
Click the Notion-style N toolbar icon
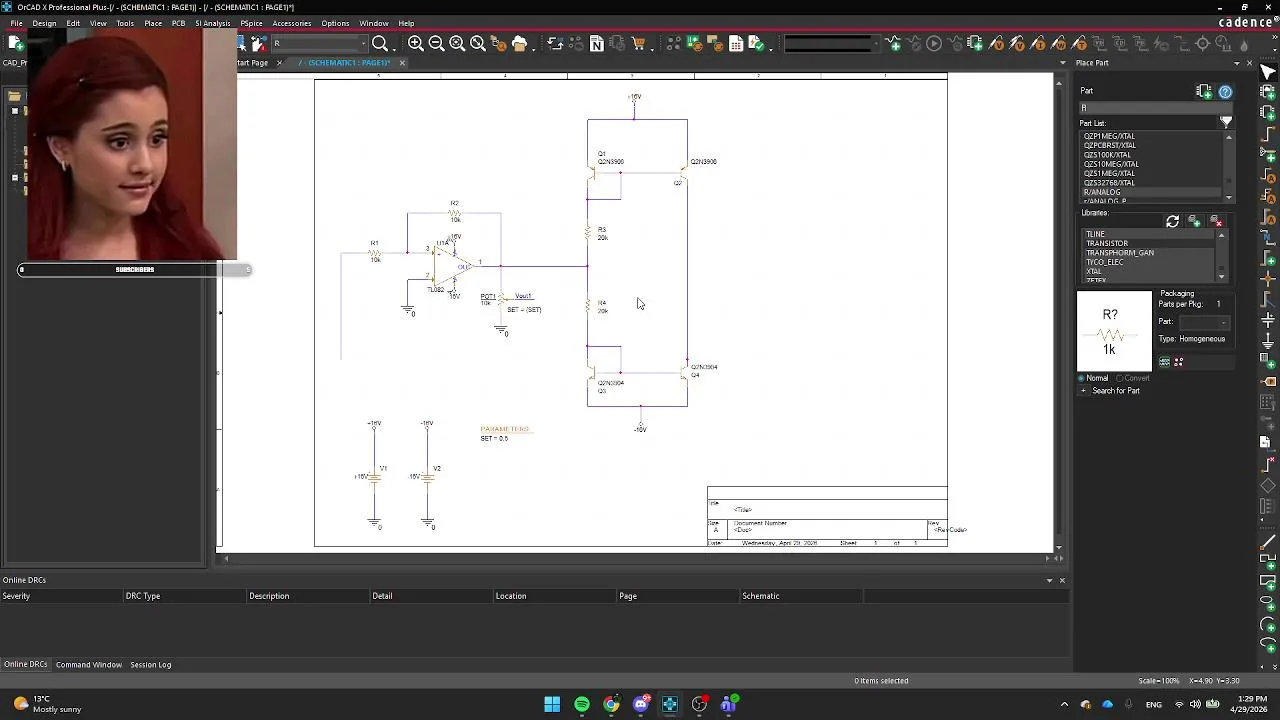point(597,43)
